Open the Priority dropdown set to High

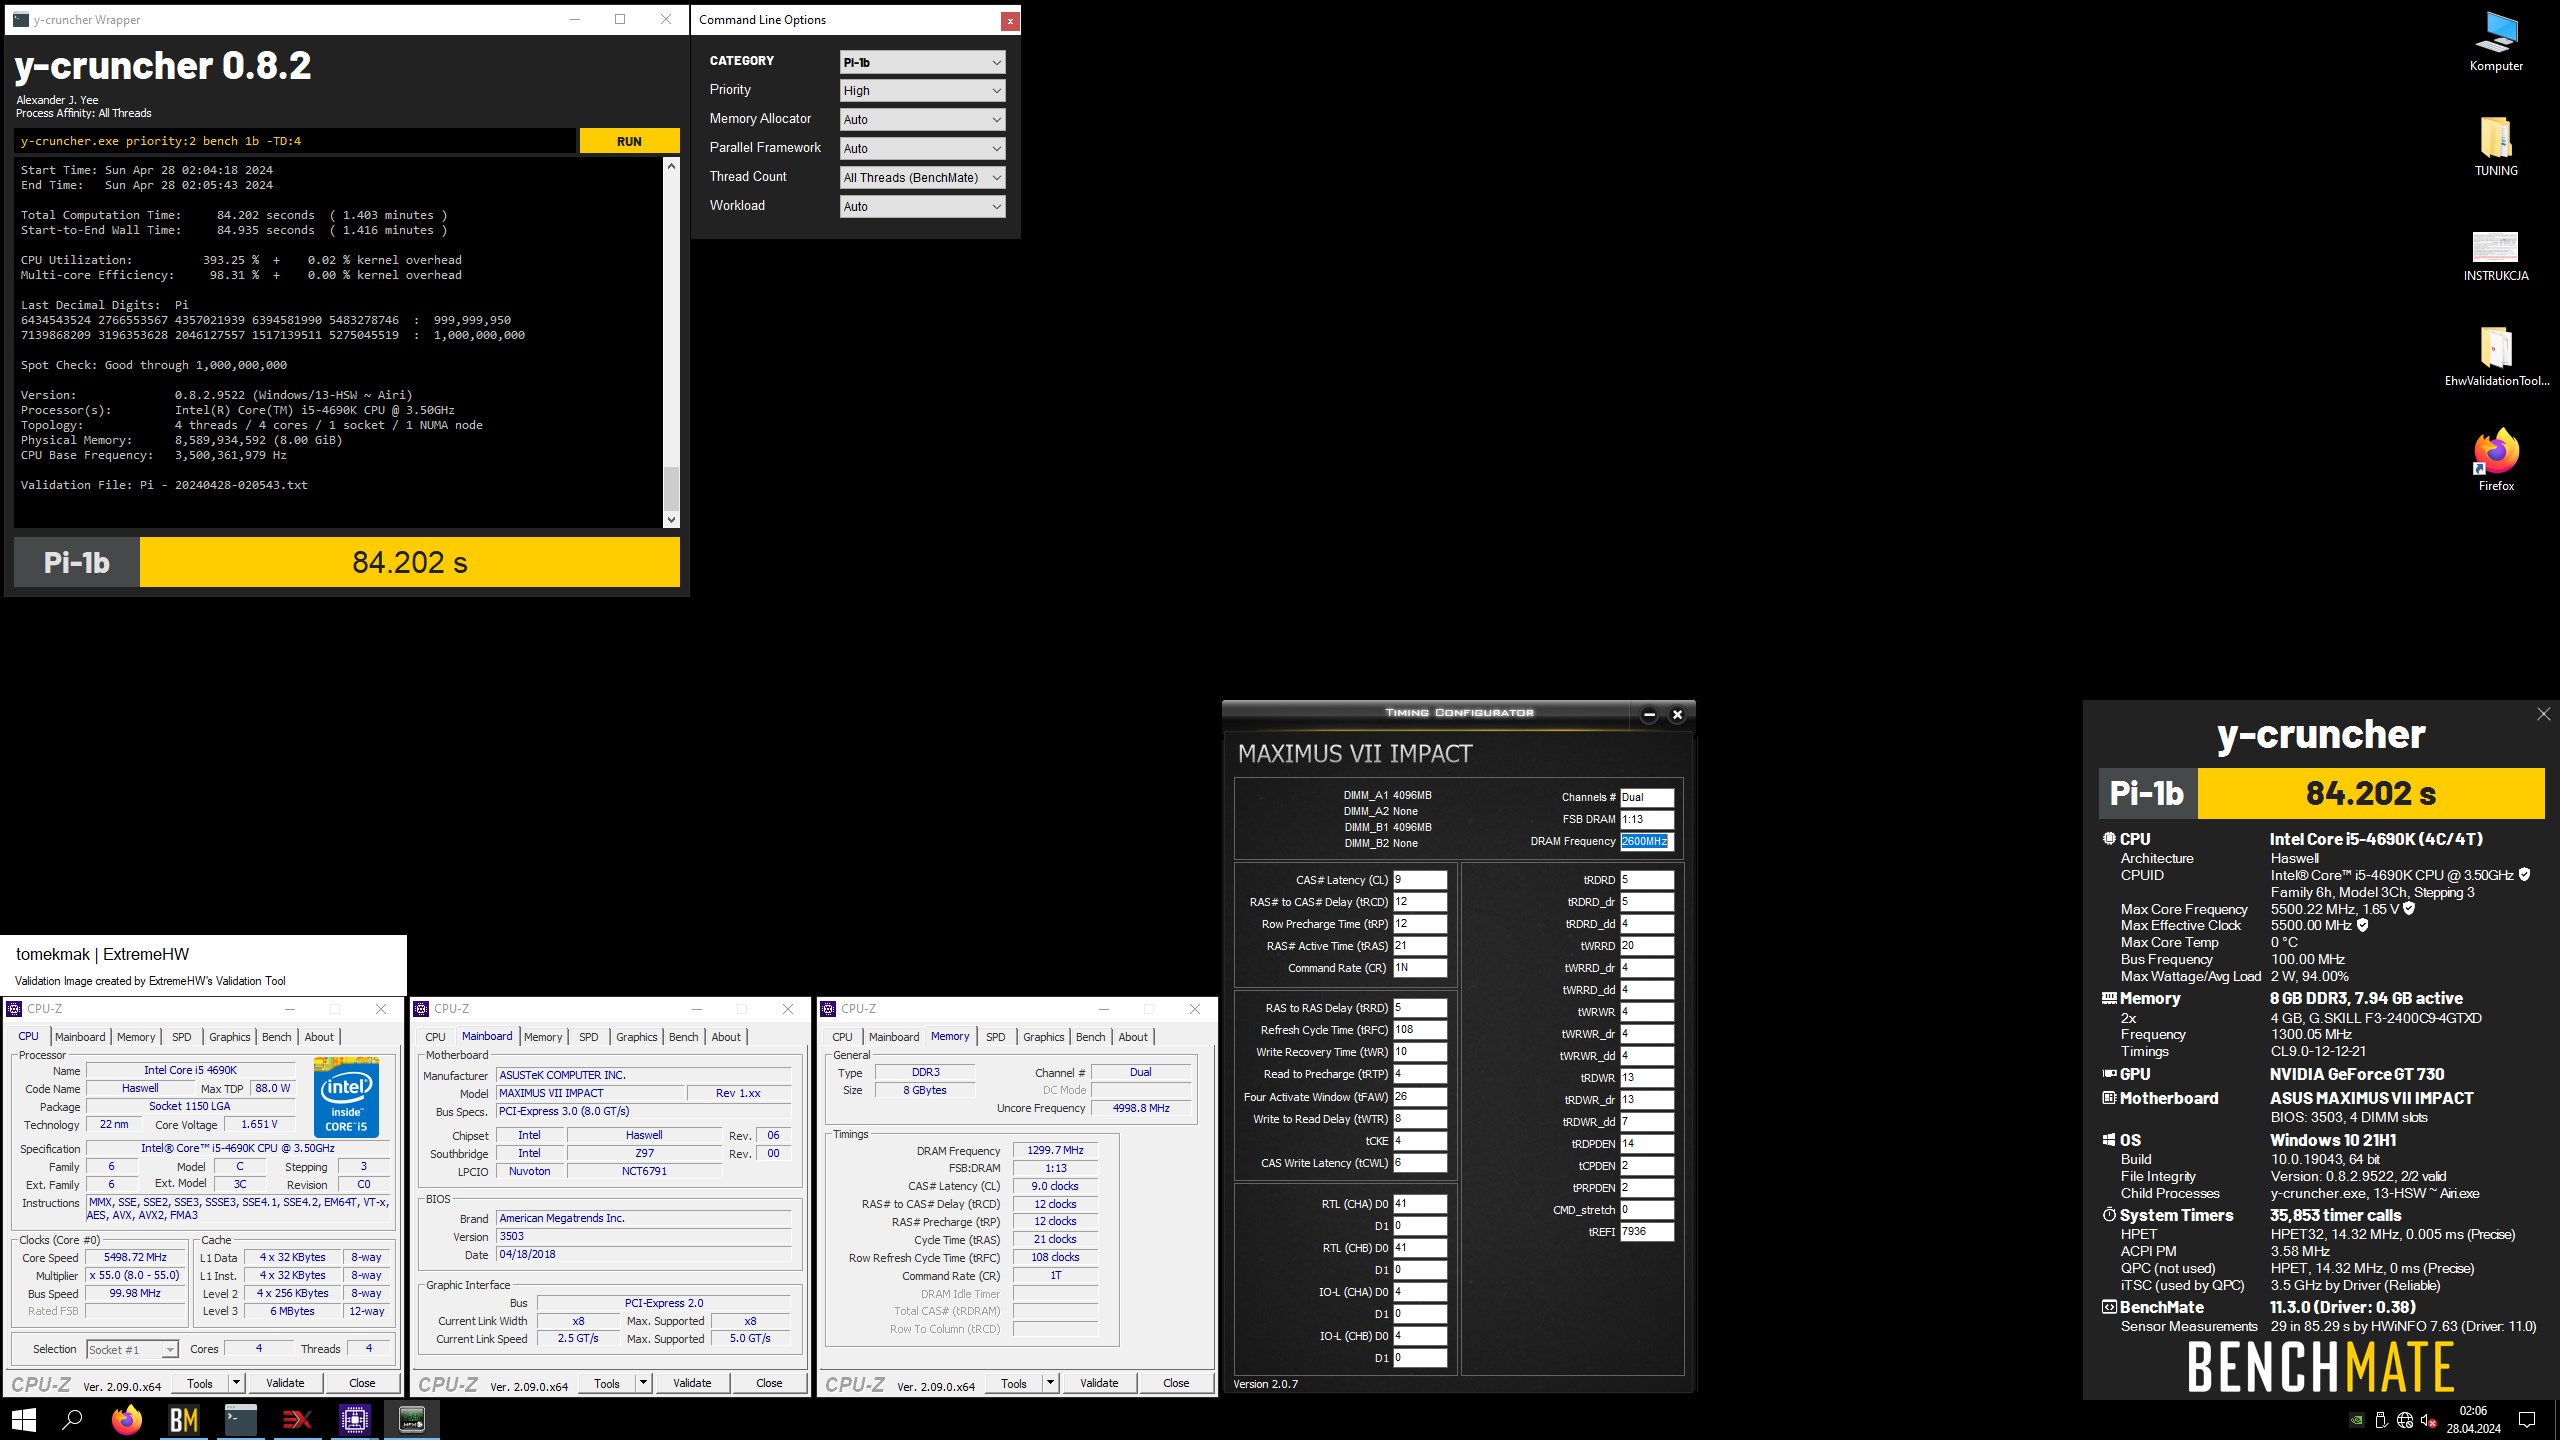921,90
